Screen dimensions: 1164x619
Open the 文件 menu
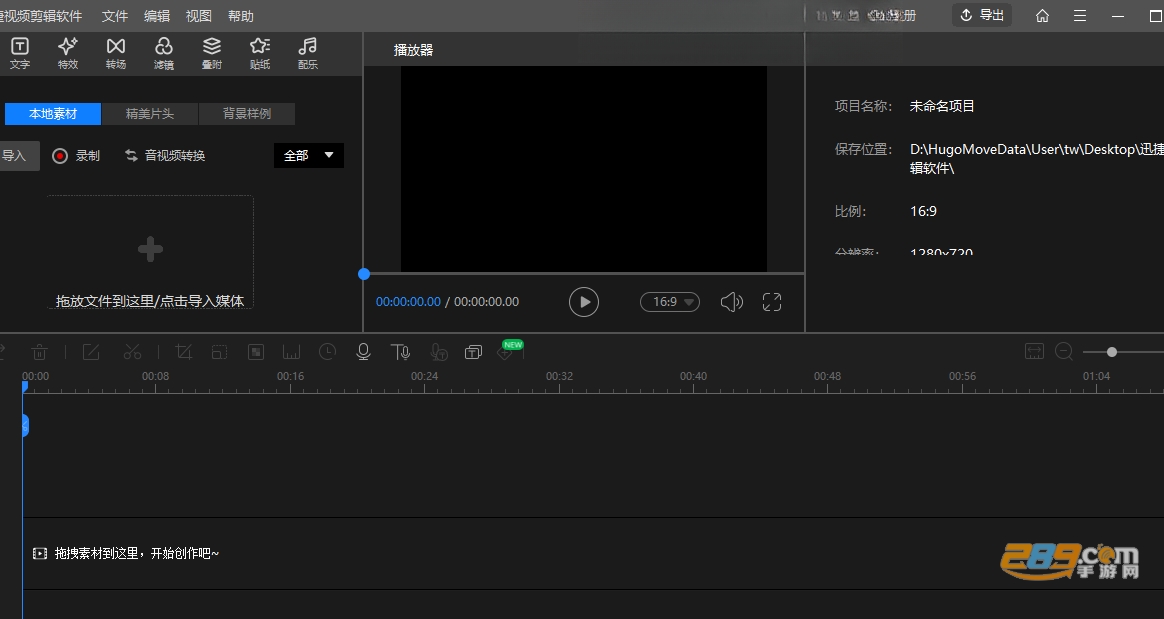tap(114, 16)
